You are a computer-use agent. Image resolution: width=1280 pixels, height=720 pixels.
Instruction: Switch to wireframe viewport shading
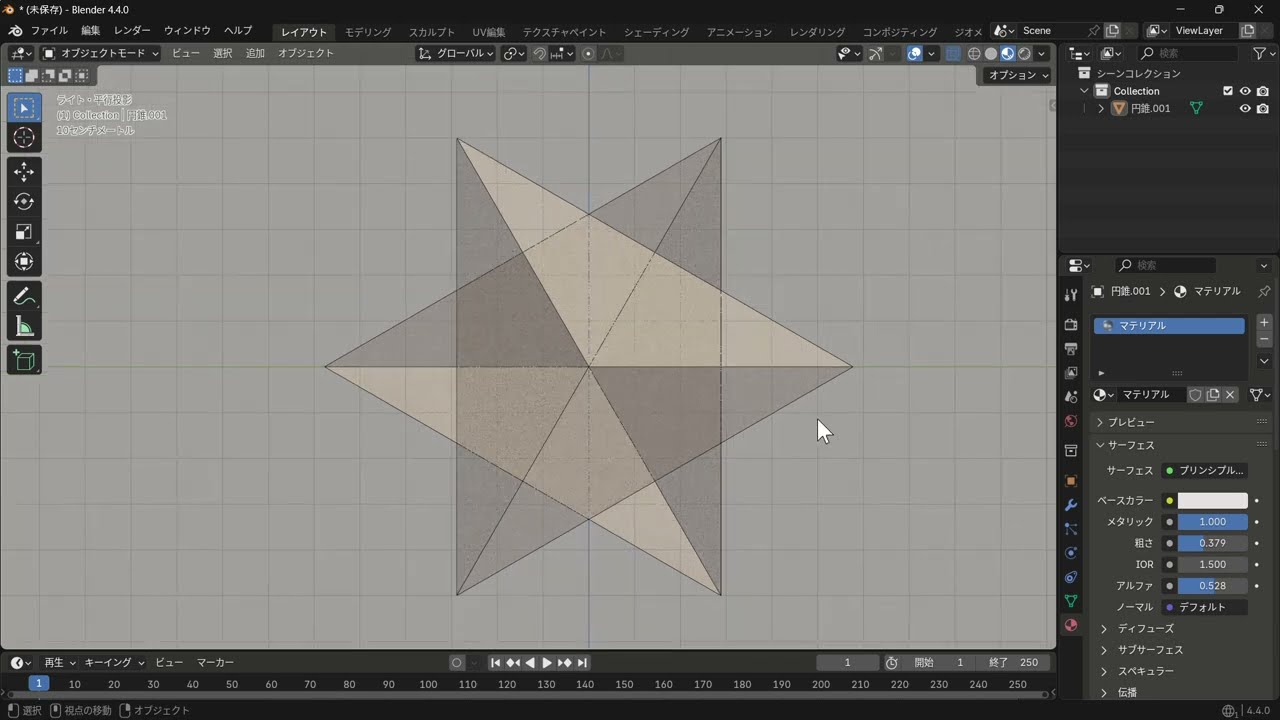974,53
